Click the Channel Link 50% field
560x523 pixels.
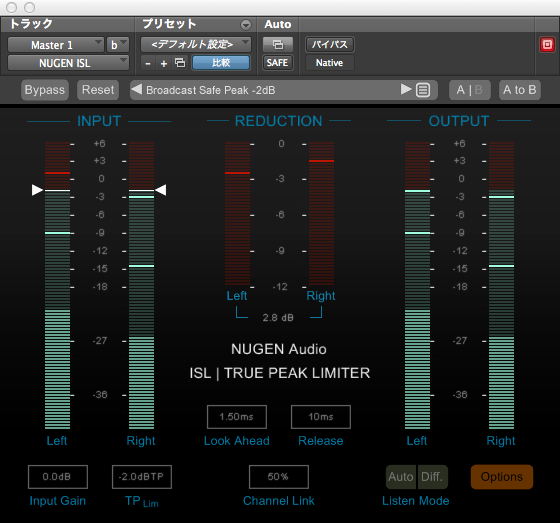click(279, 477)
